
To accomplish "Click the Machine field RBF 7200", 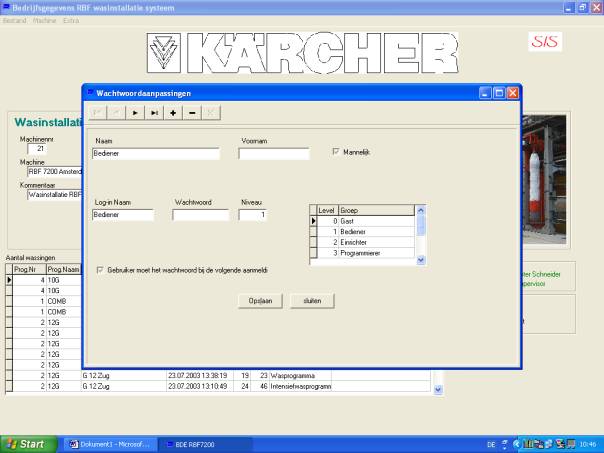I will point(55,171).
